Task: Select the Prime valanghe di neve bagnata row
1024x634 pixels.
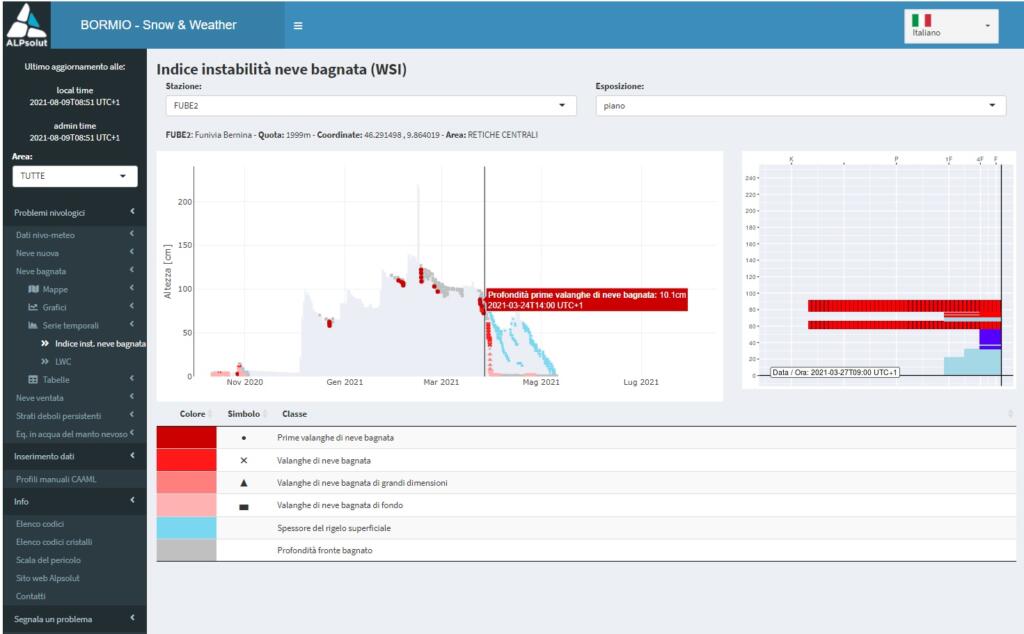Action: 586,437
